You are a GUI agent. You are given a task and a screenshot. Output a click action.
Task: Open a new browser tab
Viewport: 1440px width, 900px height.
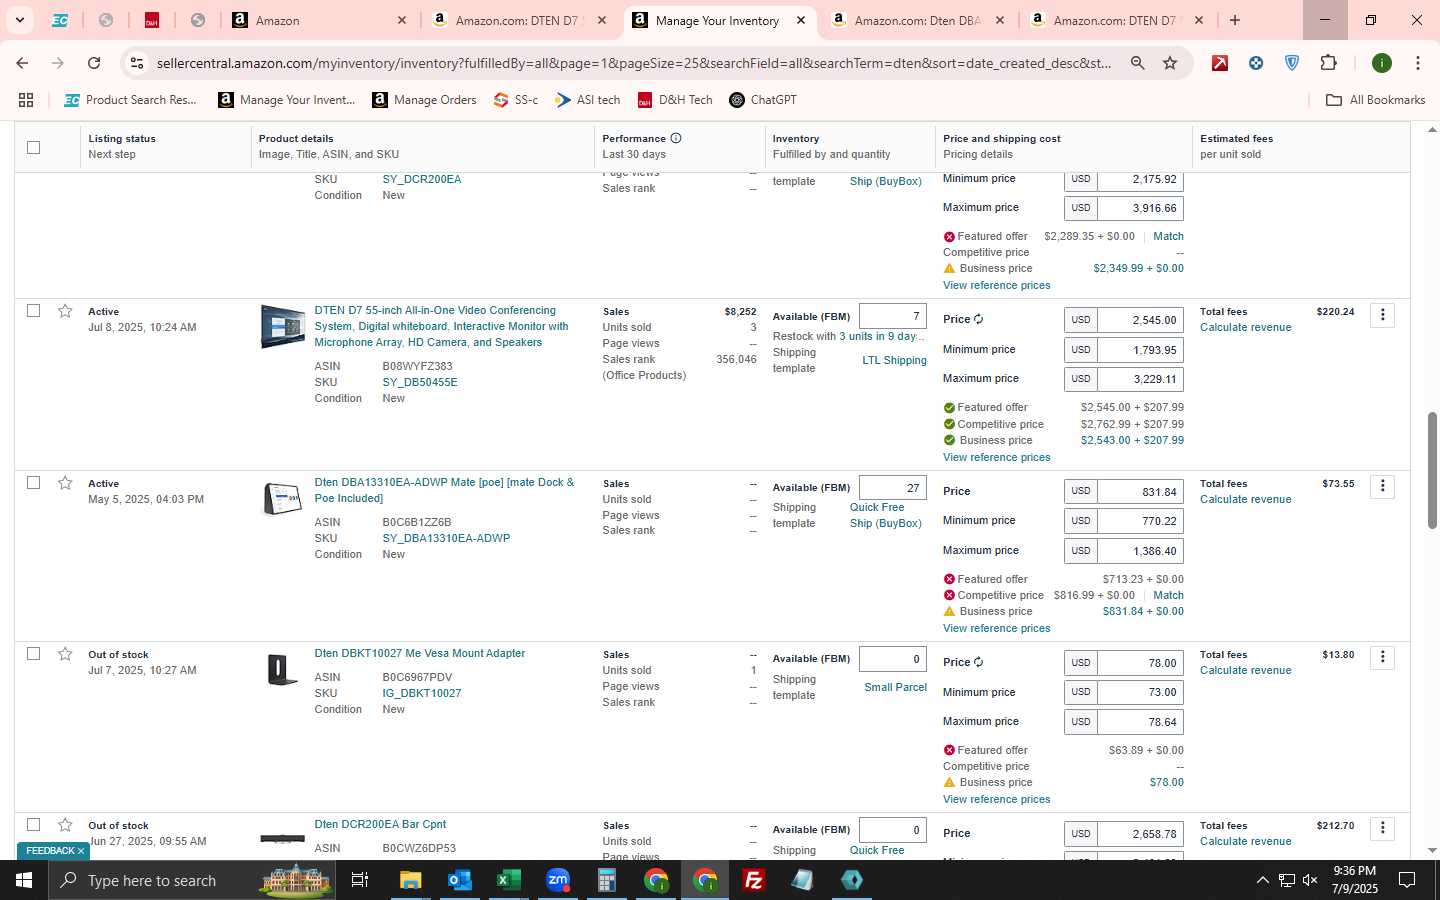[x=1235, y=20]
